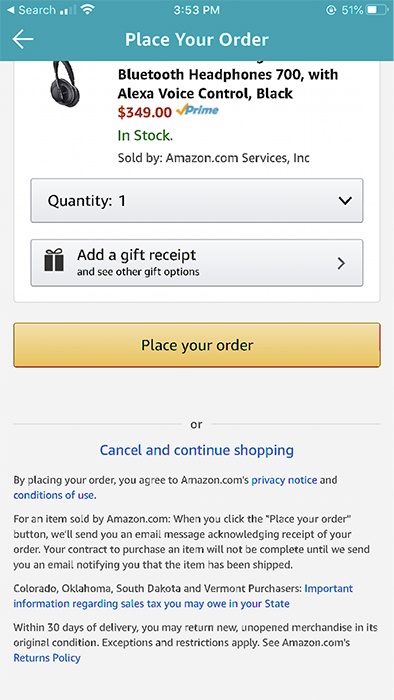This screenshot has height=700, width=394.
Task: Open the privacy notice link
Action: point(284,480)
